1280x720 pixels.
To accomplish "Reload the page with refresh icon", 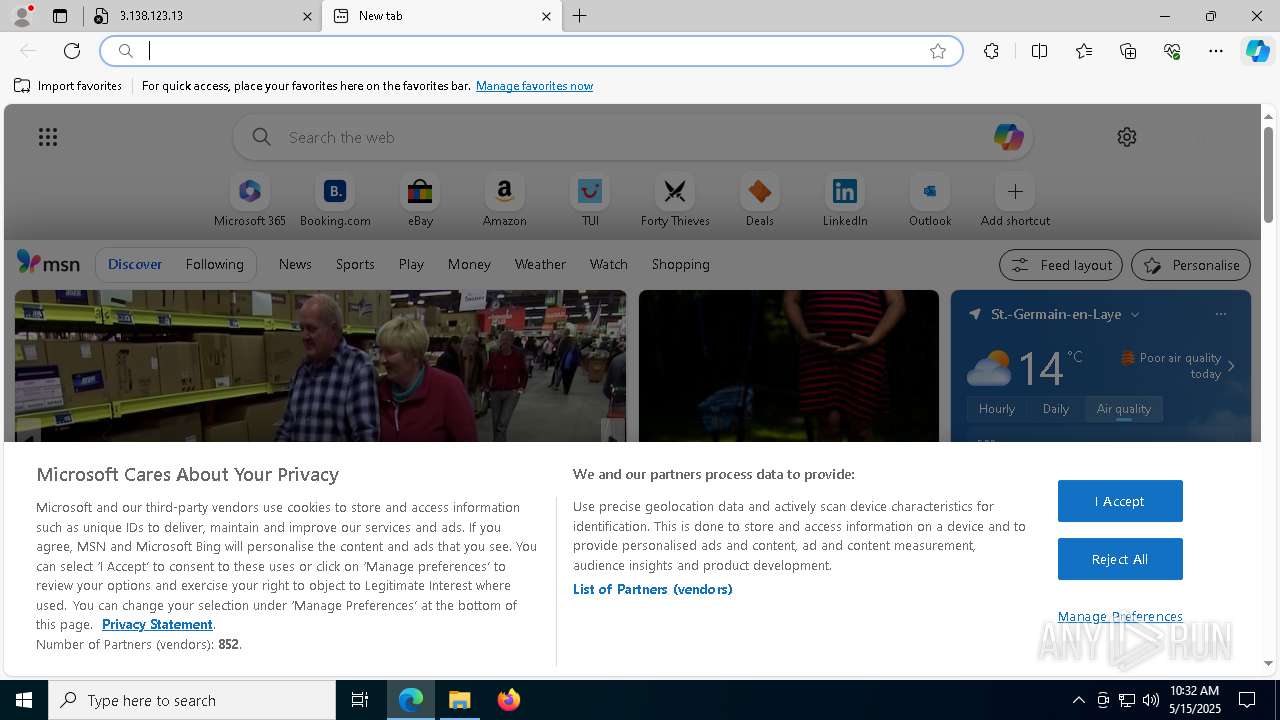I will point(72,51).
